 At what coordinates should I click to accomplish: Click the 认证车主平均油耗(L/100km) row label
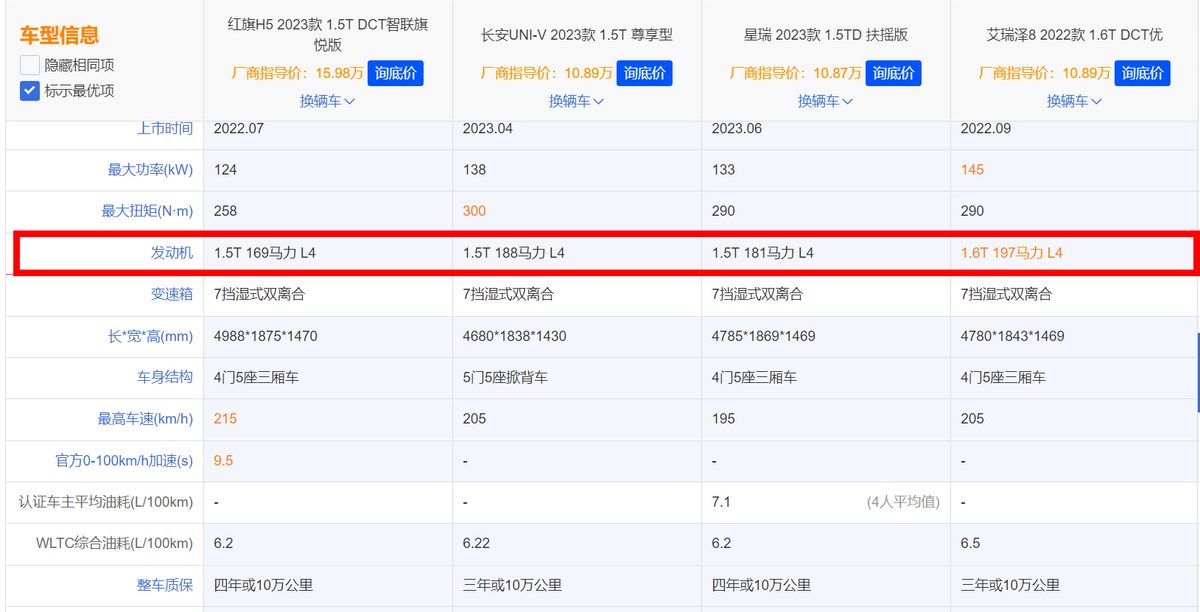106,502
